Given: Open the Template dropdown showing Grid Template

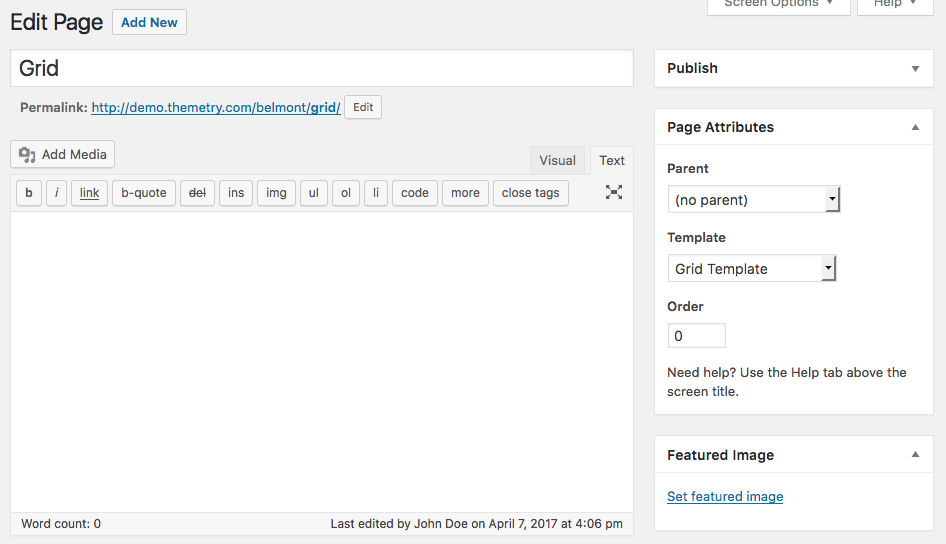Looking at the screenshot, I should click(751, 269).
